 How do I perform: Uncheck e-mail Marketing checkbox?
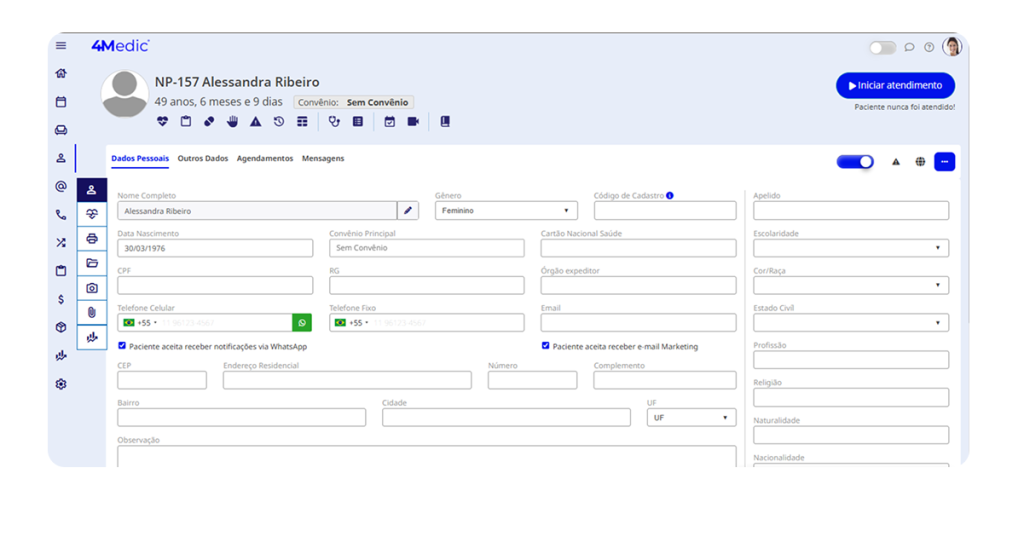tap(546, 346)
